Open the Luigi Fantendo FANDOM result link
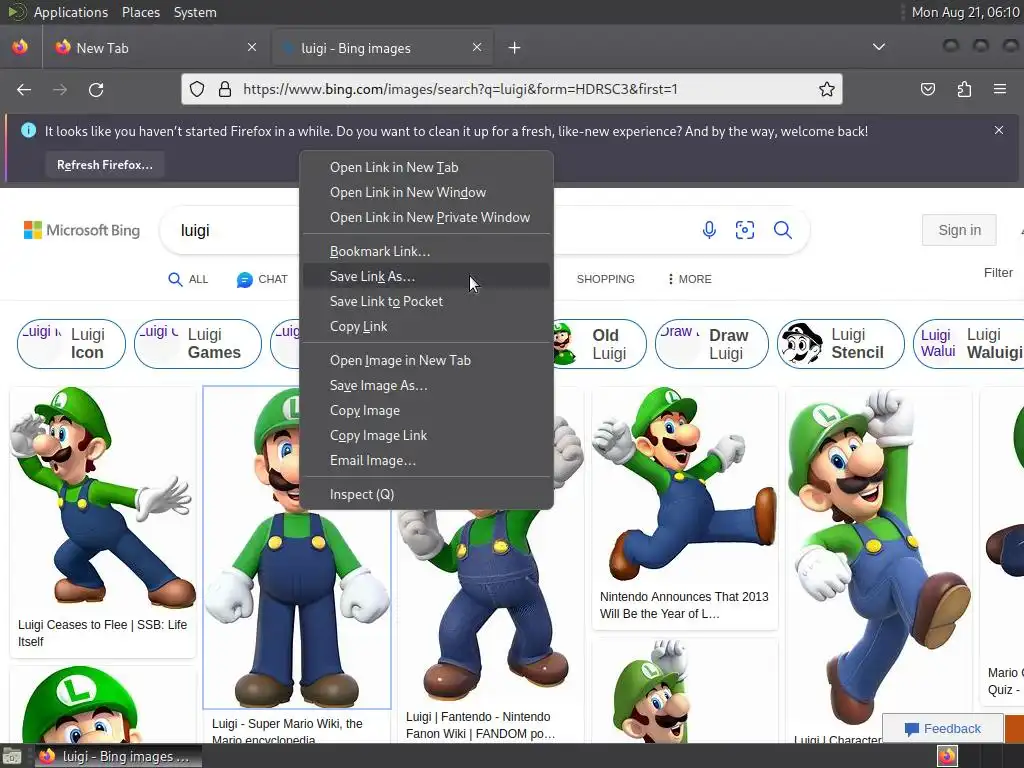The image size is (1024, 768). click(481, 725)
